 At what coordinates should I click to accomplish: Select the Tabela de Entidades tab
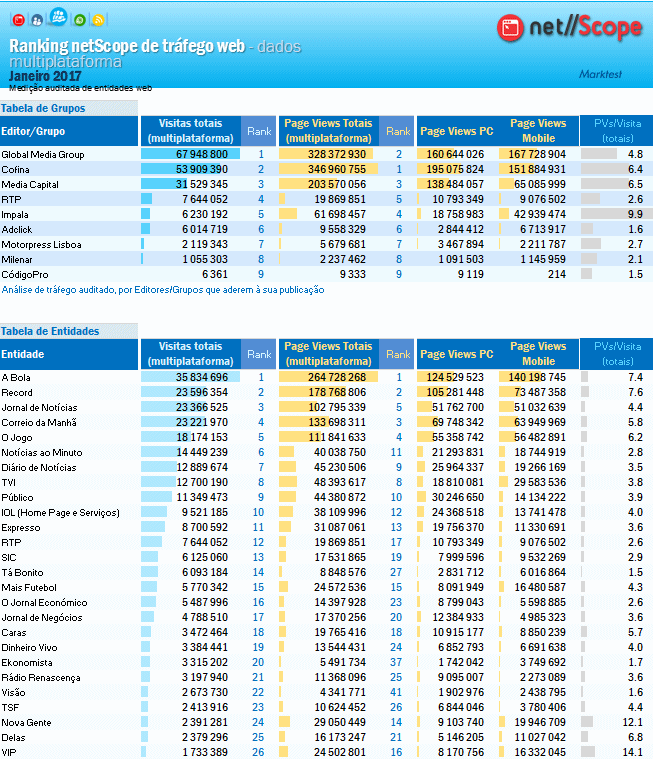tap(50, 331)
